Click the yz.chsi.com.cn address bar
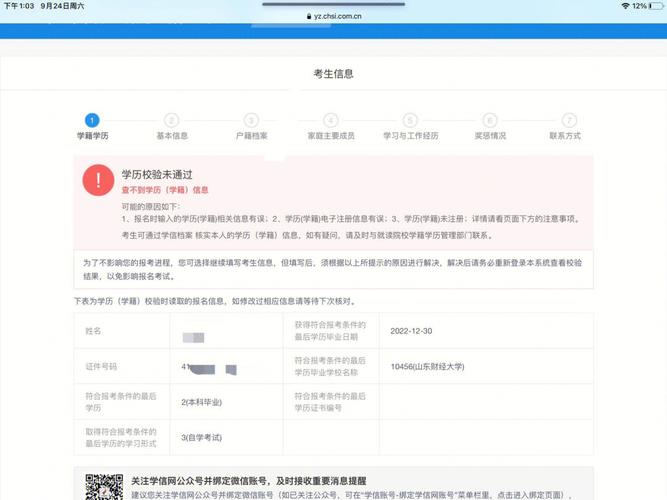Viewport: 667px width, 500px height. 334,16
